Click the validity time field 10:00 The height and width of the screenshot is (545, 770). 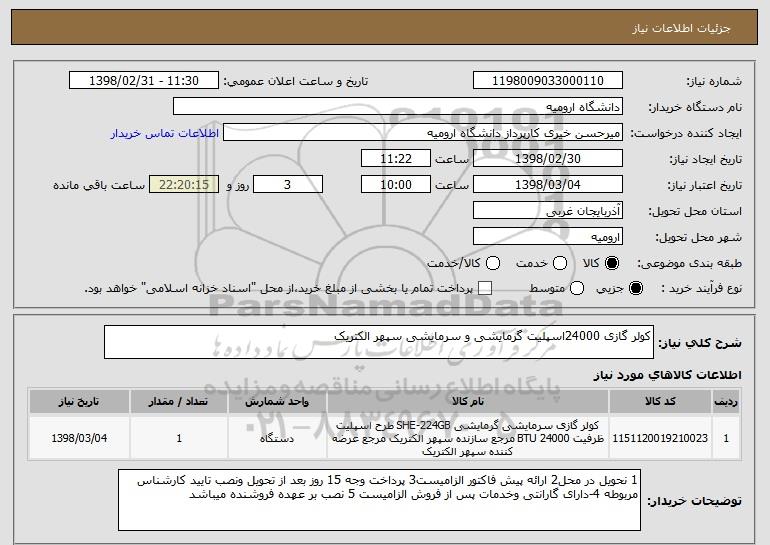(396, 185)
